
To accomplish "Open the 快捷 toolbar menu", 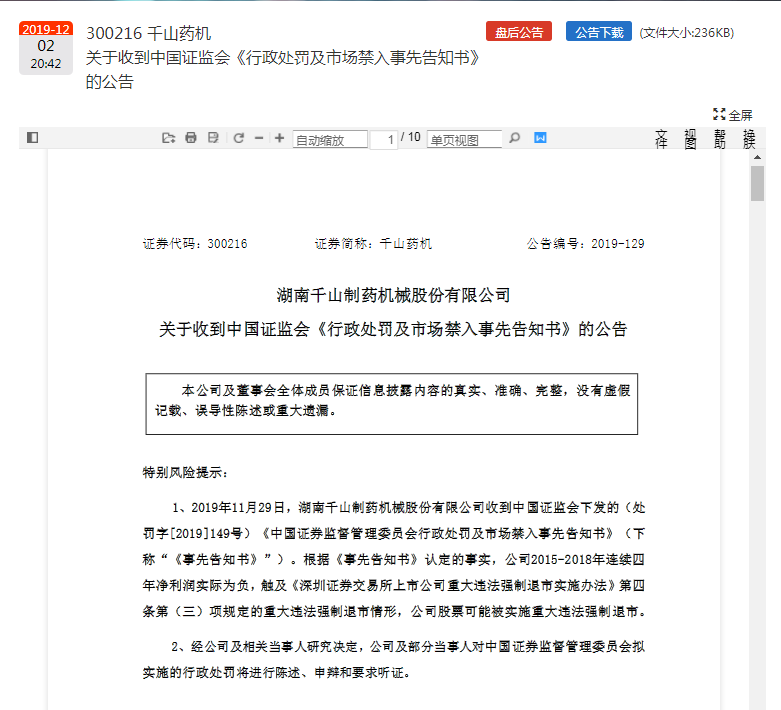I will 749,139.
